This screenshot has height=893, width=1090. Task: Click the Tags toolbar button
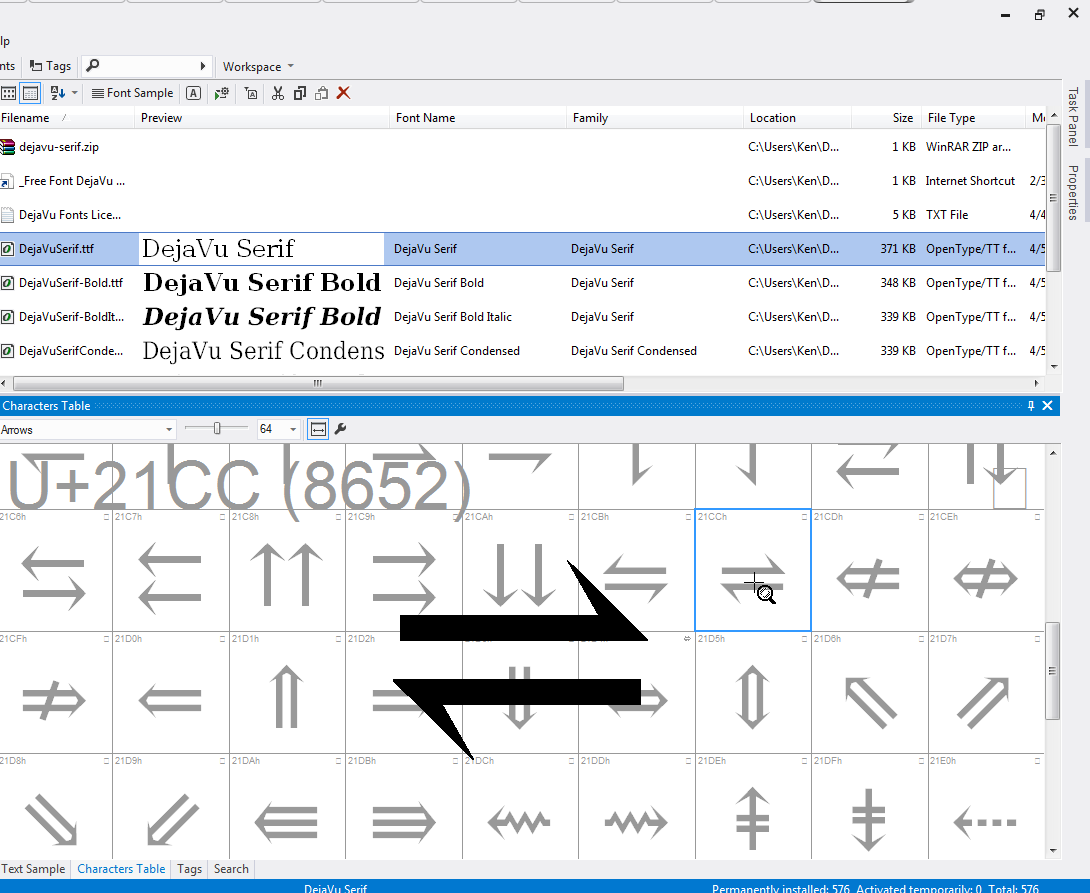[x=50, y=66]
